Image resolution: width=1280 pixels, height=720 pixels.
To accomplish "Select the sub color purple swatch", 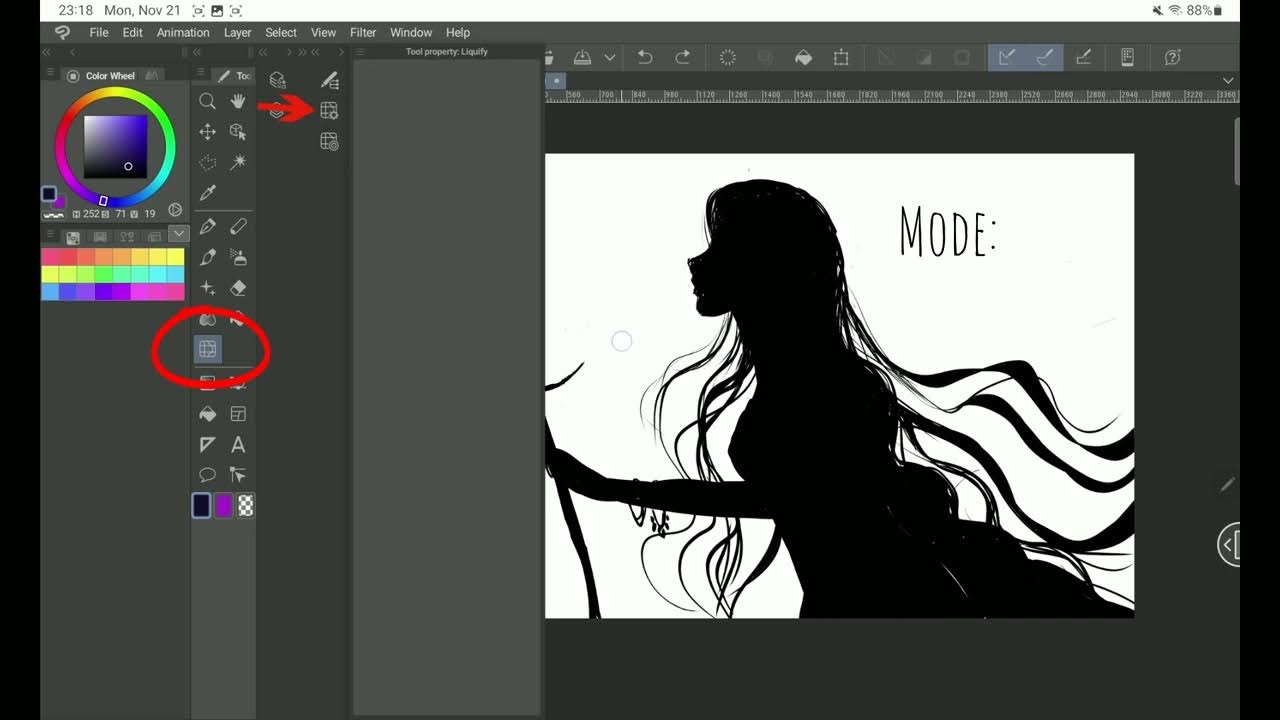I will [x=224, y=506].
